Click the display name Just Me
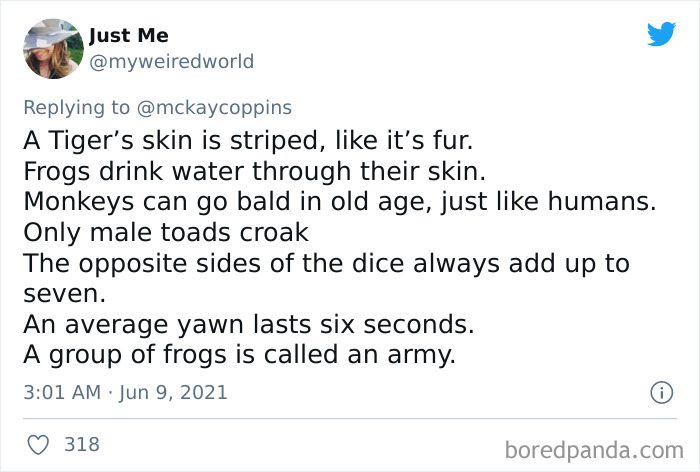This screenshot has height=472, width=700. pyautogui.click(x=126, y=37)
